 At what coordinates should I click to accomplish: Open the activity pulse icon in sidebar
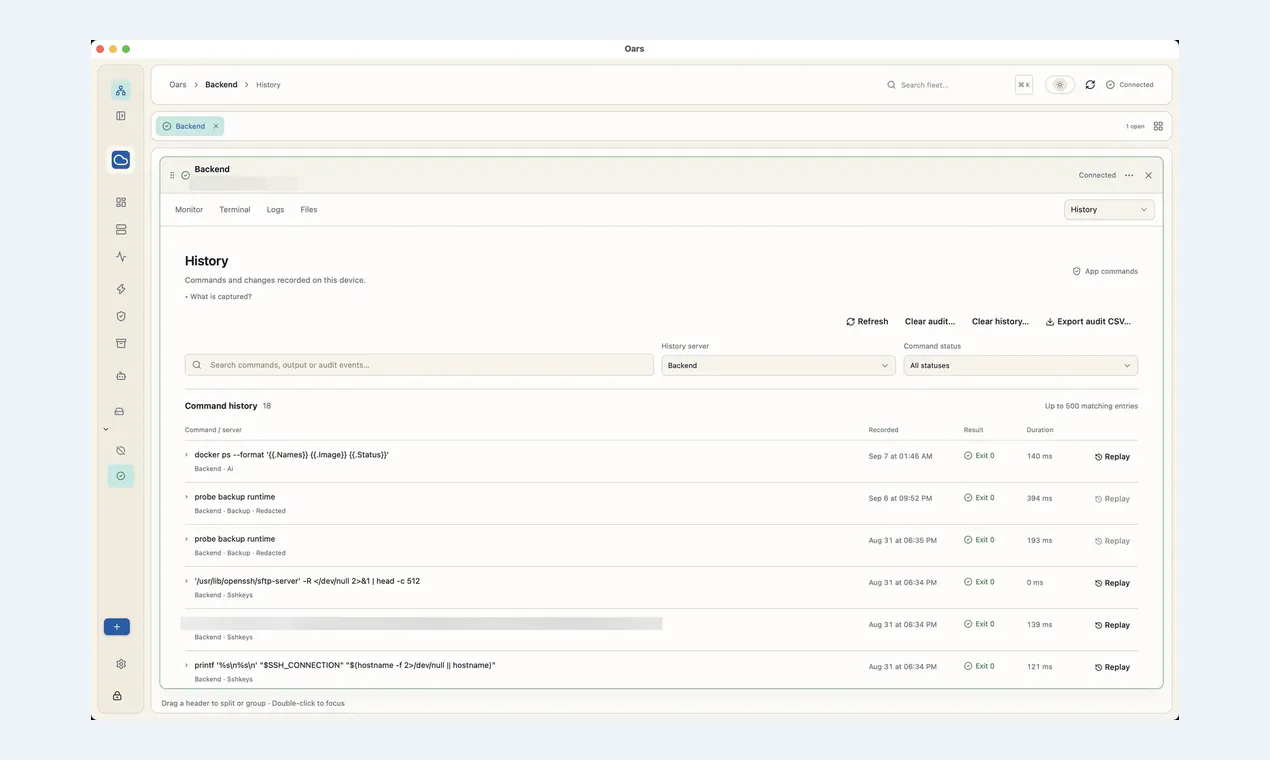(121, 257)
